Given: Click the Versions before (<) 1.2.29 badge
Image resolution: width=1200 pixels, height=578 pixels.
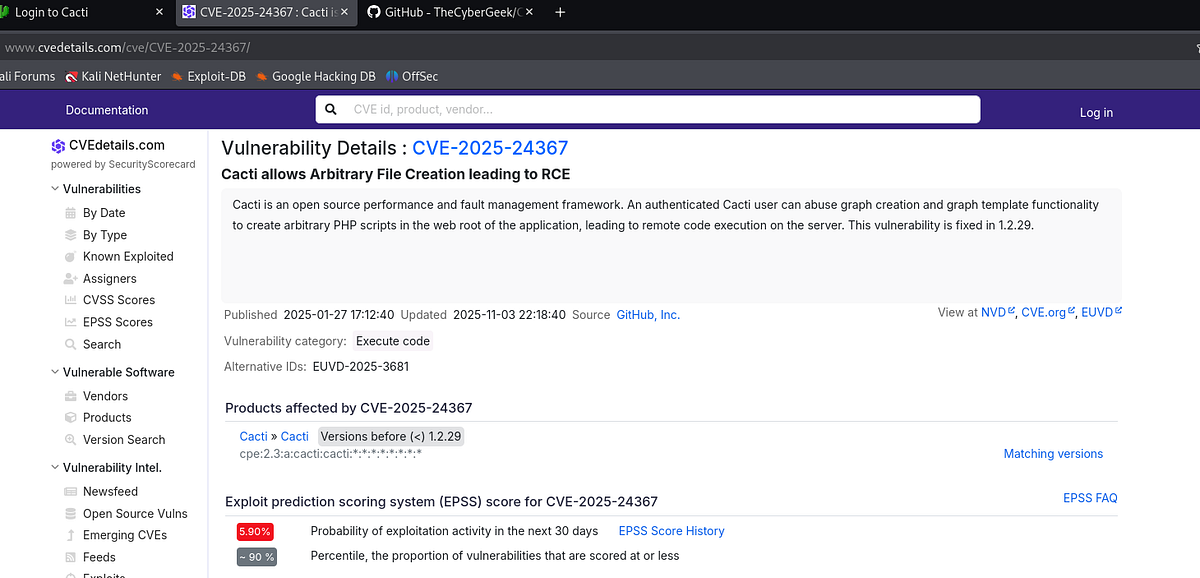Looking at the screenshot, I should [x=391, y=436].
